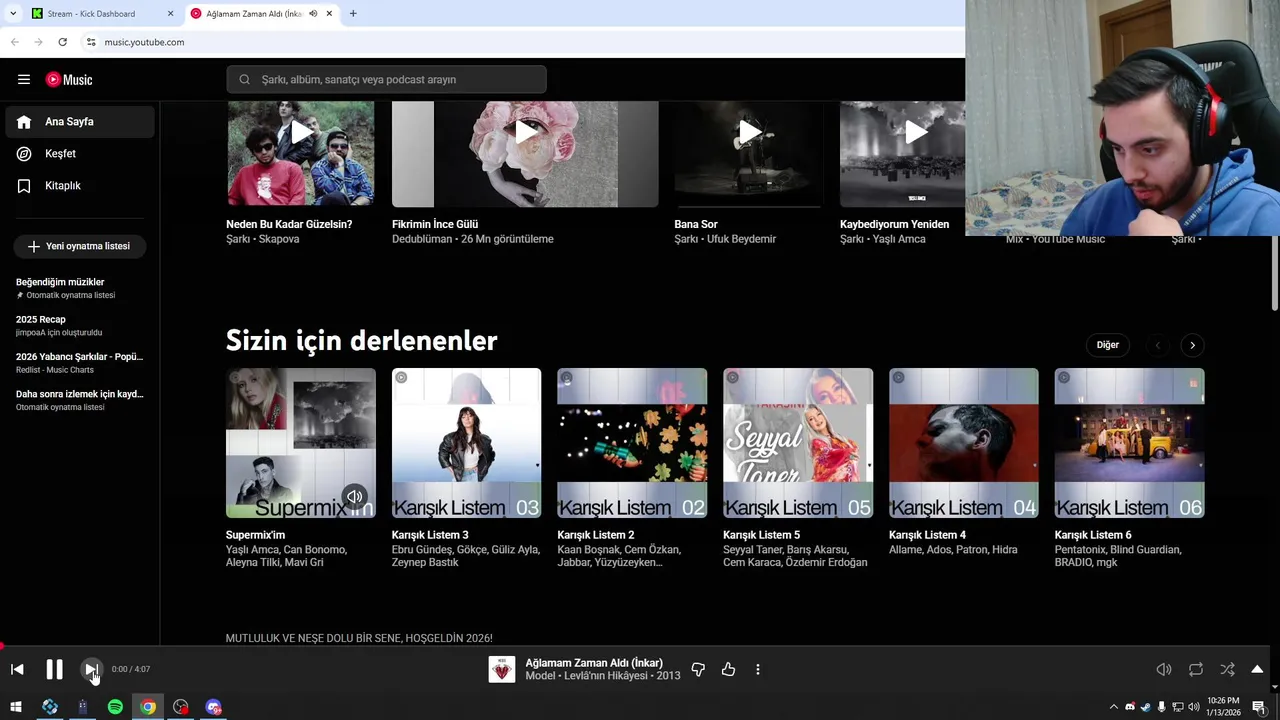The width and height of the screenshot is (1280, 720).
Task: Click now playing album art thumbnail
Action: tap(502, 669)
